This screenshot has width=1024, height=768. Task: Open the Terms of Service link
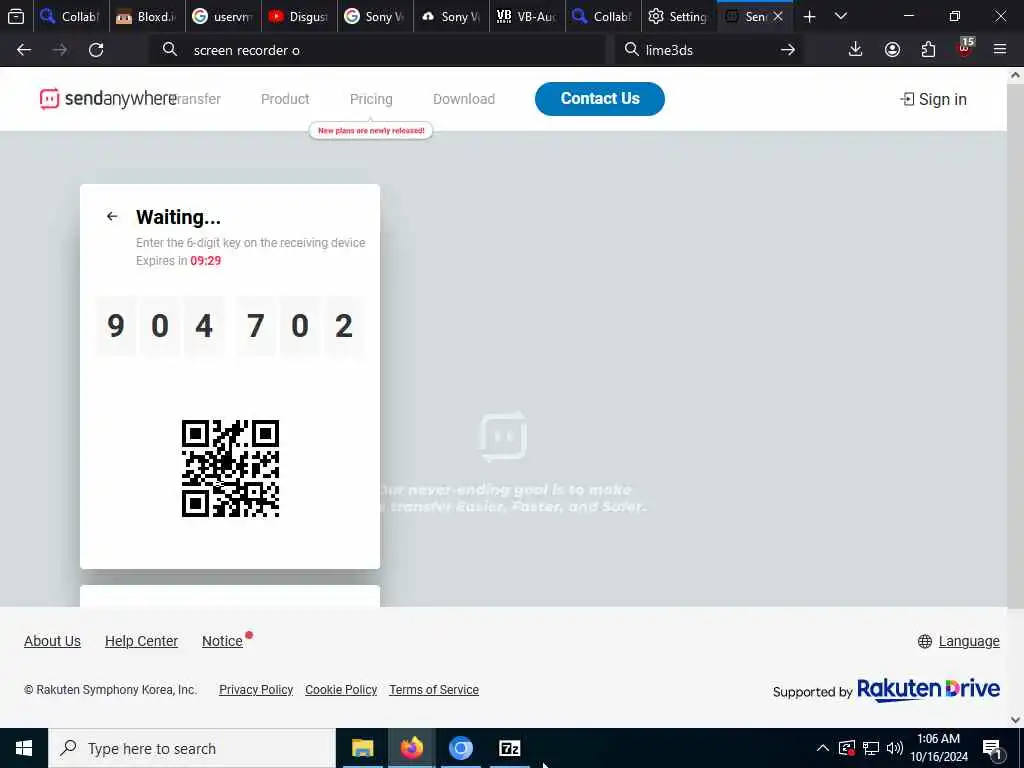[434, 690]
